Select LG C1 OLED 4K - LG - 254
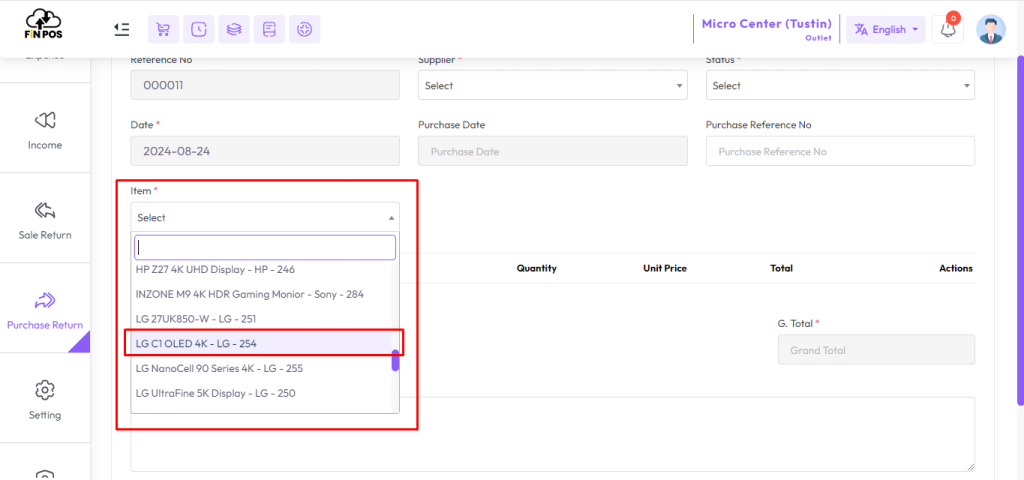1024x480 pixels. coord(261,344)
